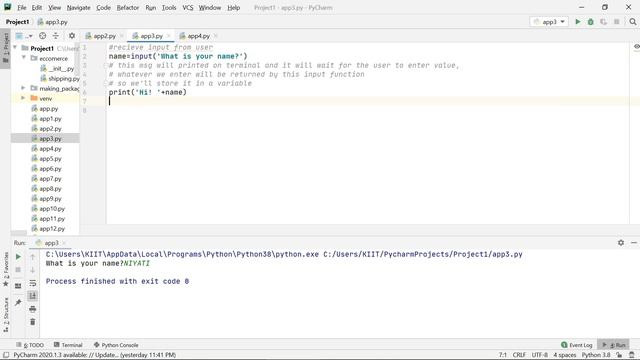The image size is (640, 360).
Task: Clear all Run console output with the trash icon
Action: click(x=33, y=322)
